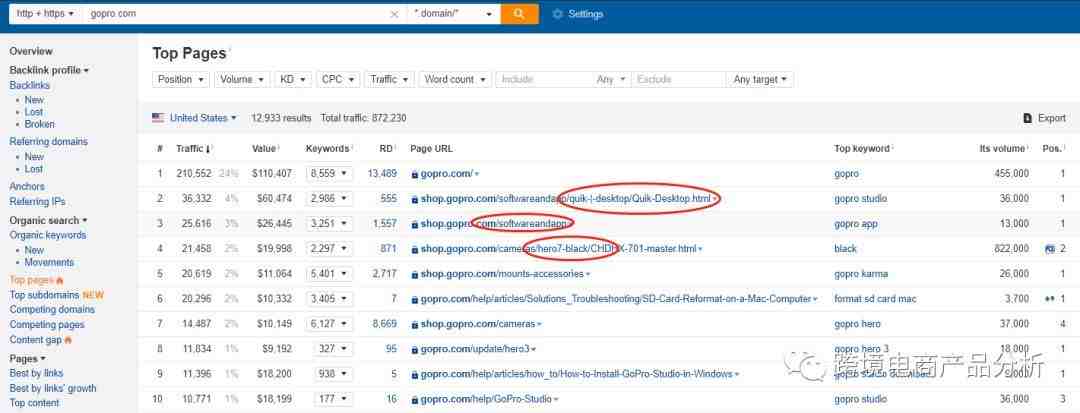Screen dimensions: 1080x413
Task: Open the Traffic filter dropdown
Action: point(390,79)
